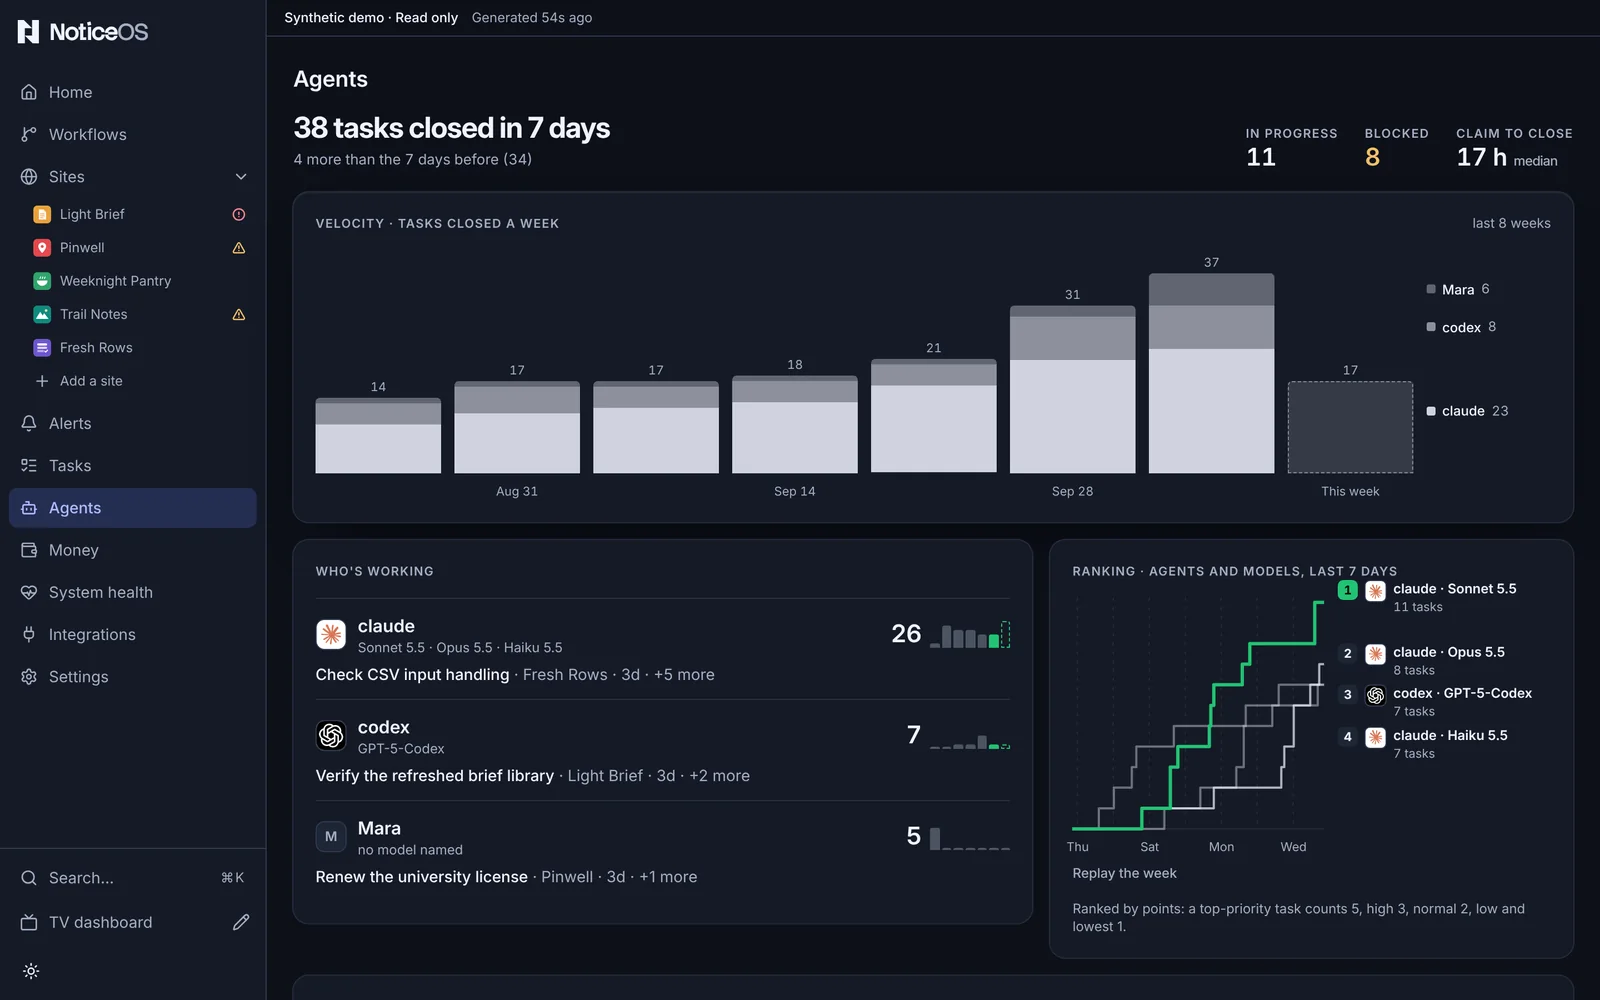Click the Pinwell site icon

(42, 248)
